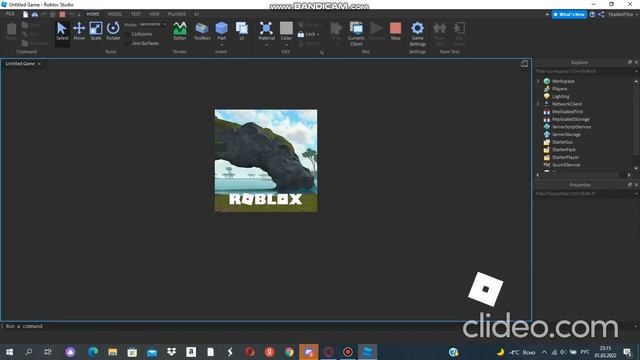Close the Explorer panel

(636, 62)
